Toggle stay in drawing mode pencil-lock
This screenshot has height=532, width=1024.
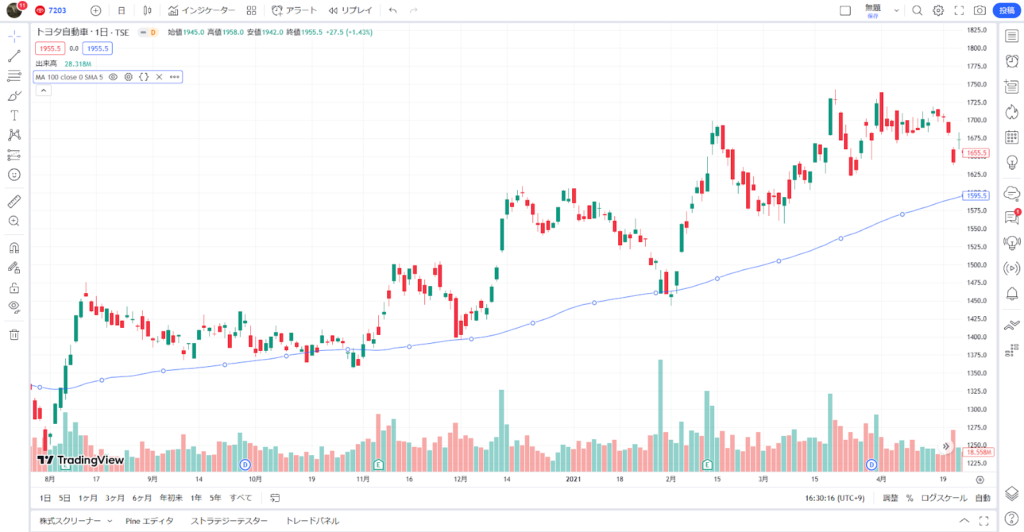click(14, 268)
